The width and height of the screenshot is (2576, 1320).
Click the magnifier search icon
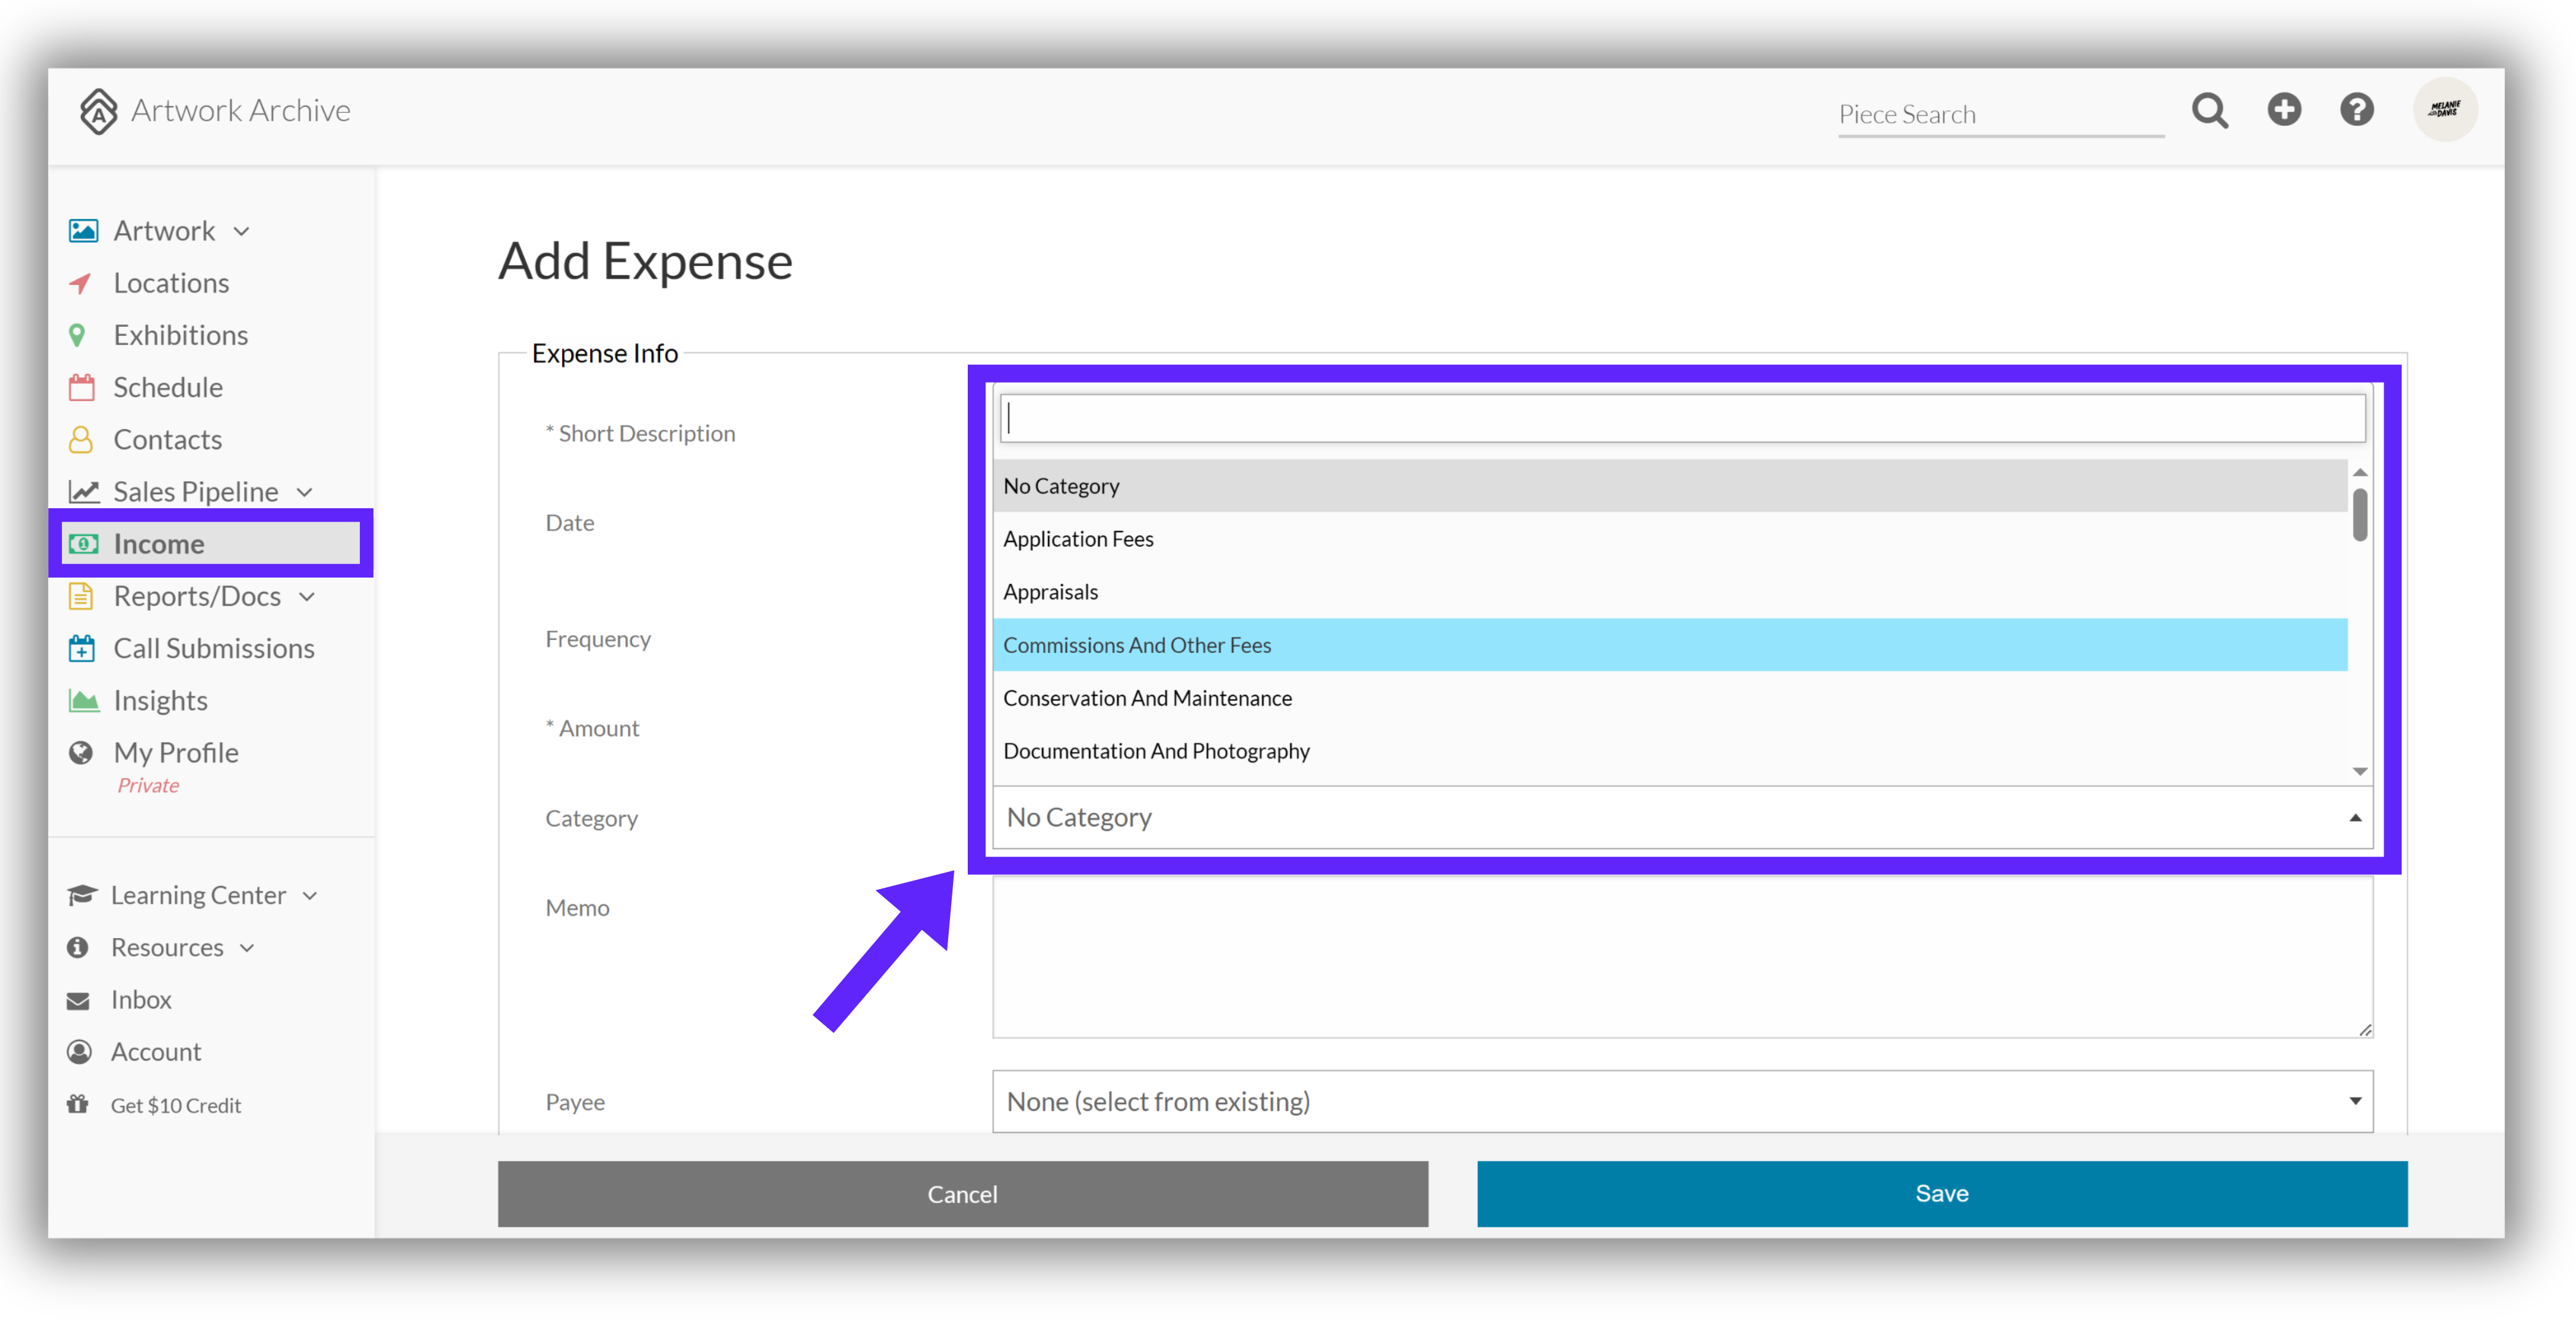coord(2209,110)
